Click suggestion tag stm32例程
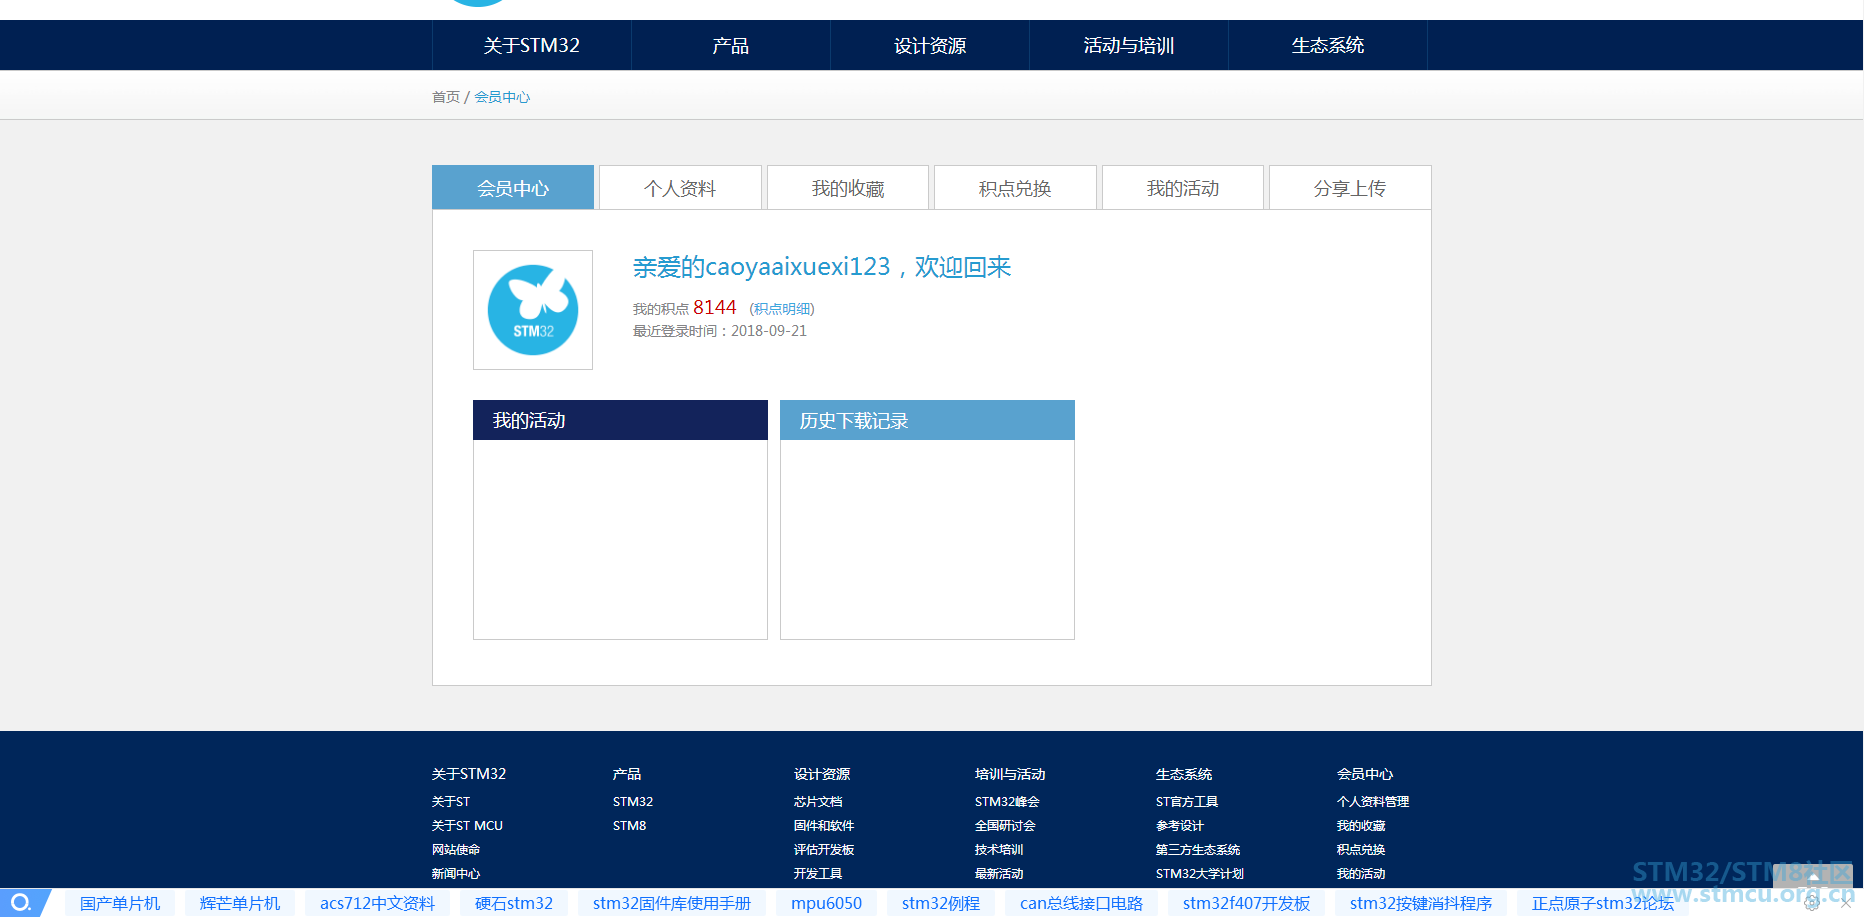 tap(941, 904)
